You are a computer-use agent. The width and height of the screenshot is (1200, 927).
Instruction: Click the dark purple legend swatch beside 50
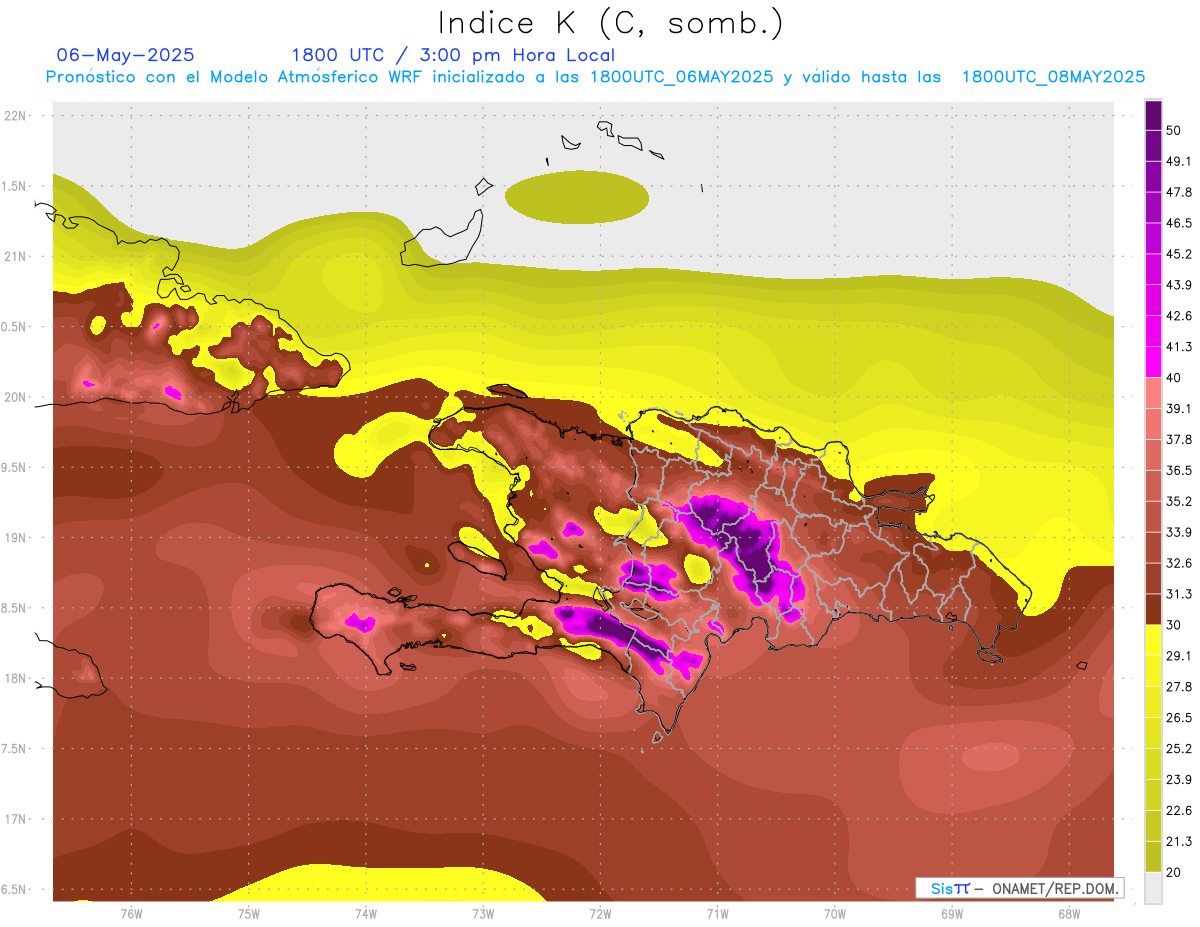point(1153,116)
